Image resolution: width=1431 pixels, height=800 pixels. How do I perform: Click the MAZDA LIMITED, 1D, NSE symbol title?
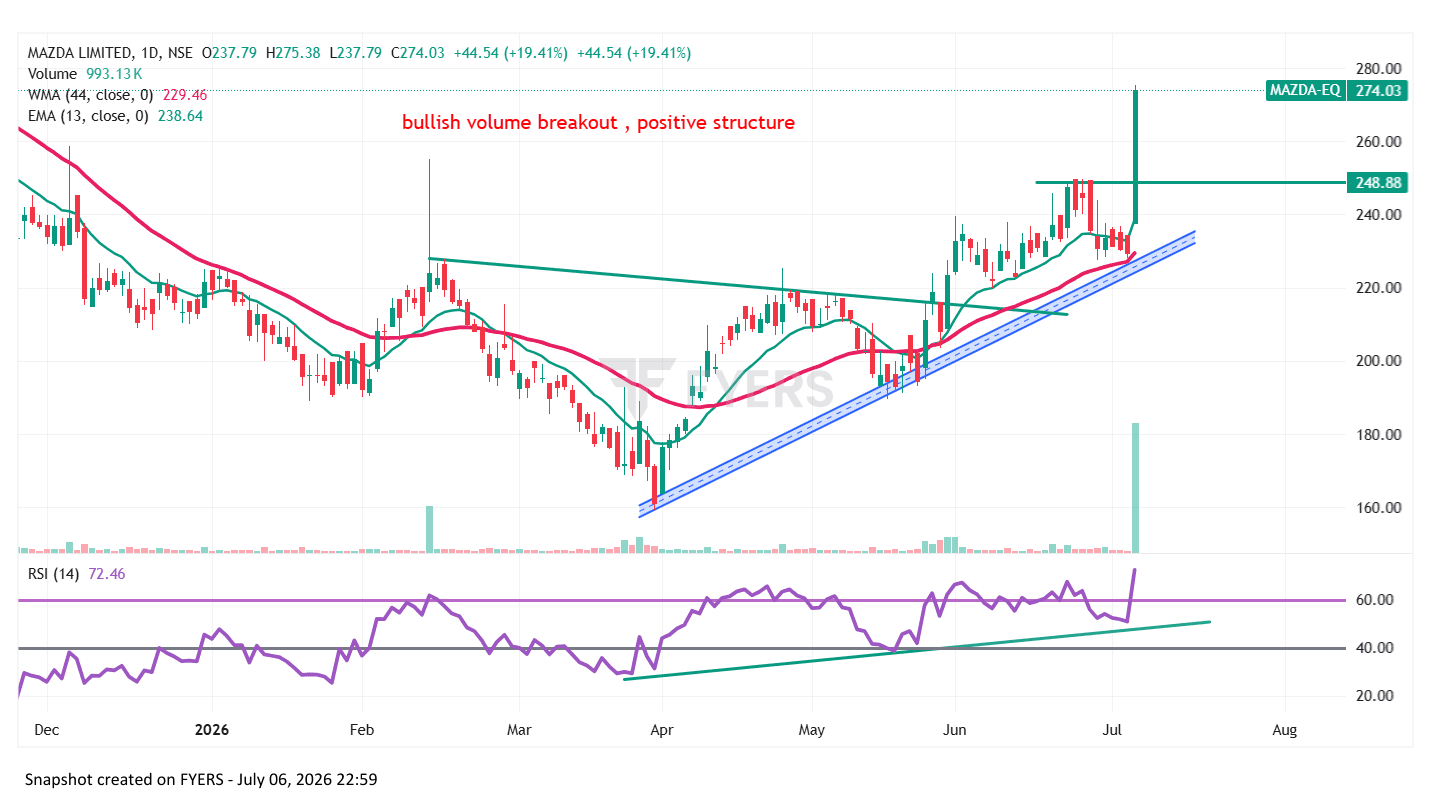[x=111, y=52]
